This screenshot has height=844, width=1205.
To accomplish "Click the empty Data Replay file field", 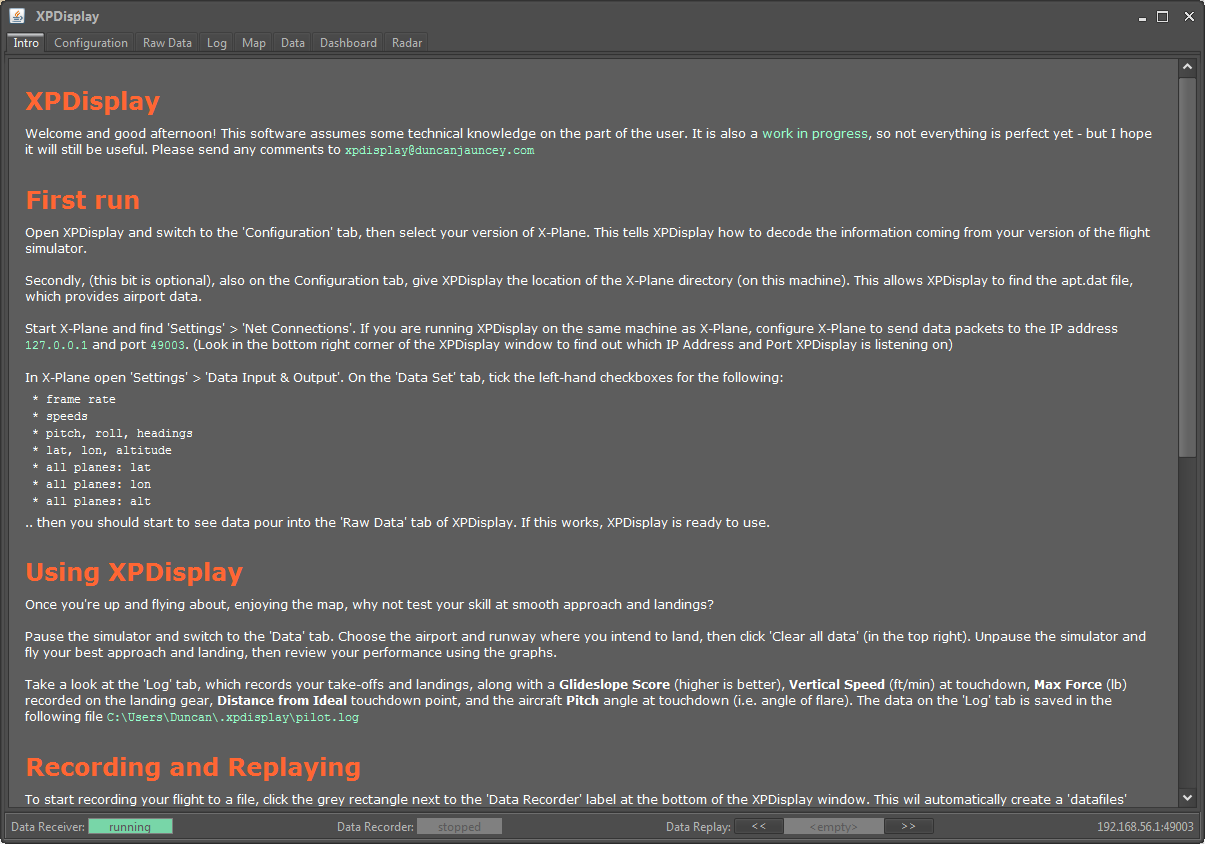I will [x=833, y=827].
